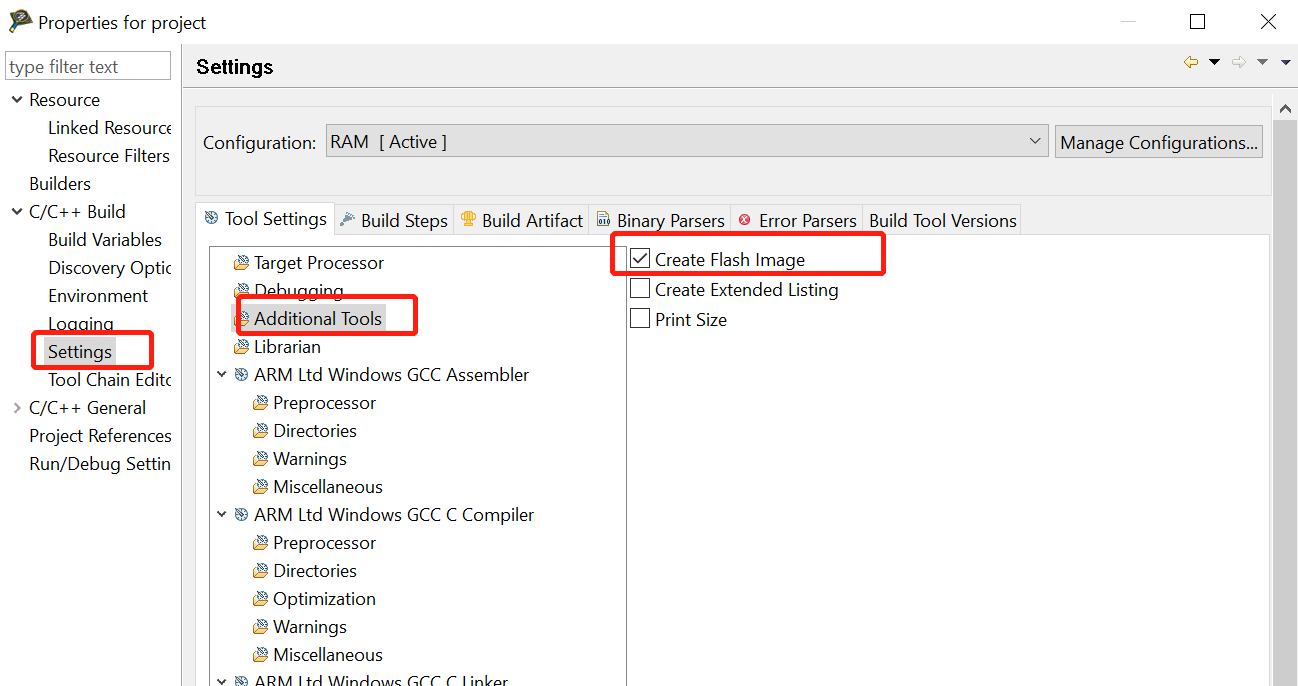Enable the Print Size option
Viewport: 1298px width, 686px height.
pos(638,318)
